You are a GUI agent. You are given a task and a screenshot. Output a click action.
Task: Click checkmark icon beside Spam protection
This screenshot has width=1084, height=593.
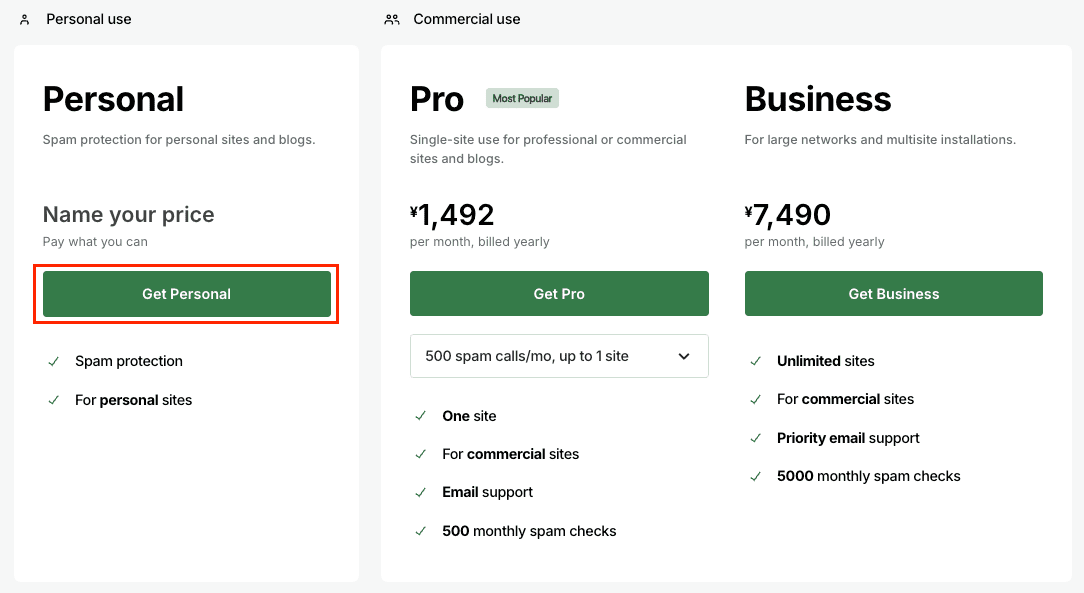tap(53, 361)
